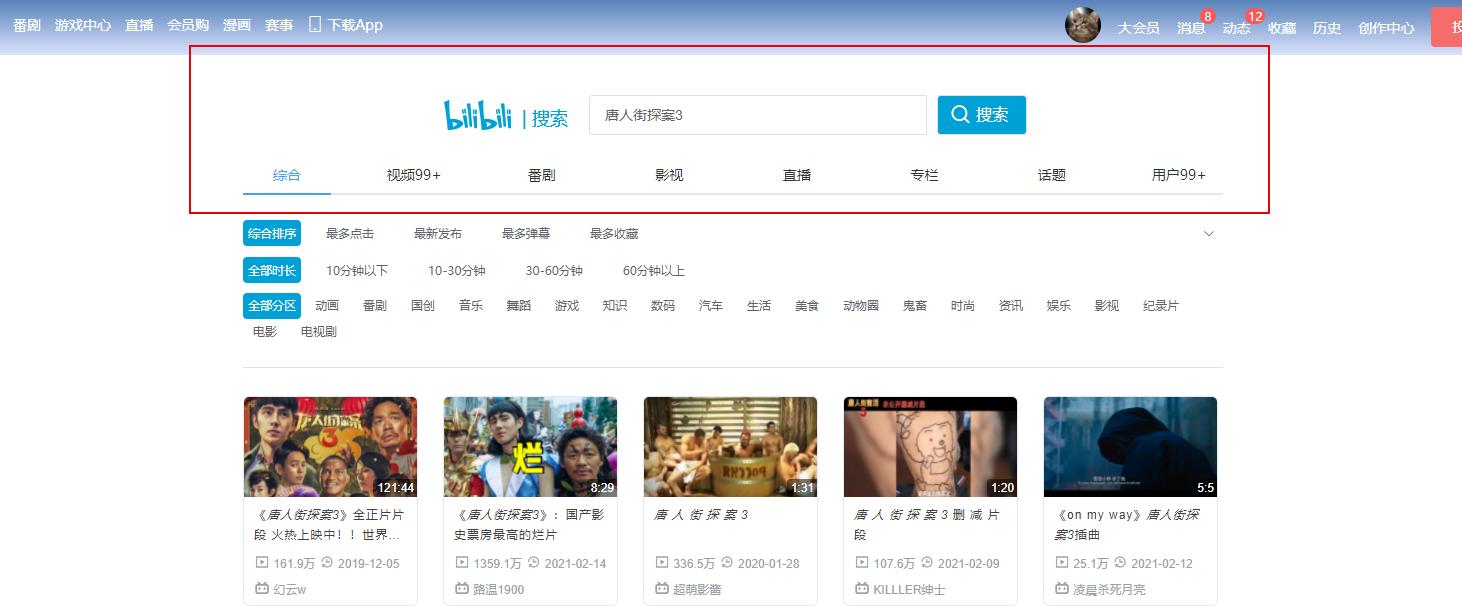Sort results by 最多收藏
1462x606 pixels.
pos(614,233)
